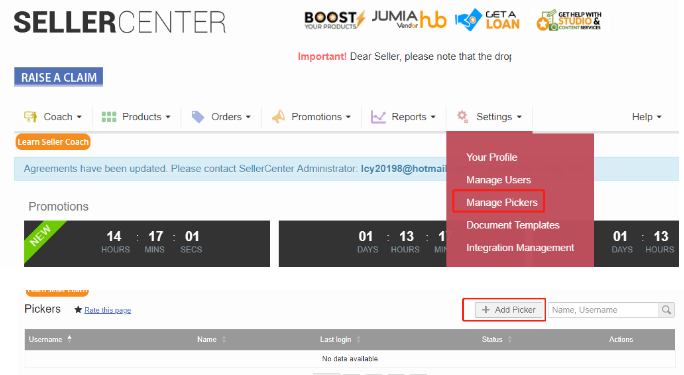Click the Pickers page heading
This screenshot has height=375, width=684.
pos(42,309)
